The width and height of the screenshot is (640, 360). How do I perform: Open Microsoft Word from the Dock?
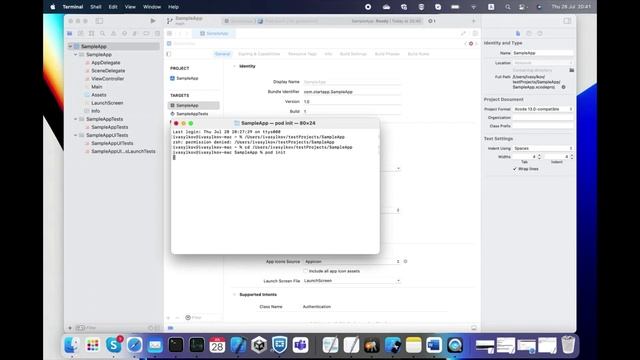tap(434, 345)
